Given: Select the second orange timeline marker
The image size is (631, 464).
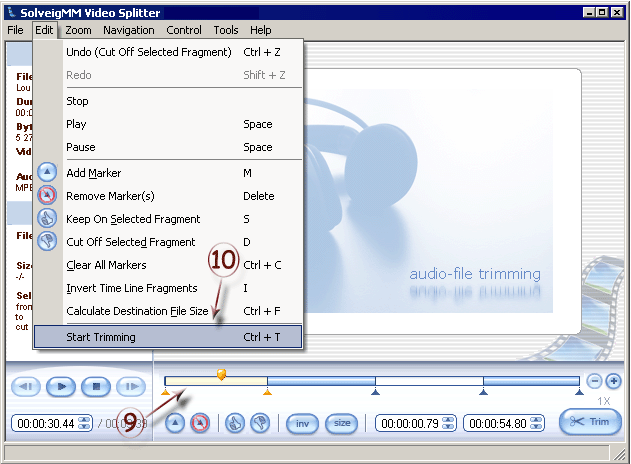Looking at the screenshot, I should pos(267,391).
